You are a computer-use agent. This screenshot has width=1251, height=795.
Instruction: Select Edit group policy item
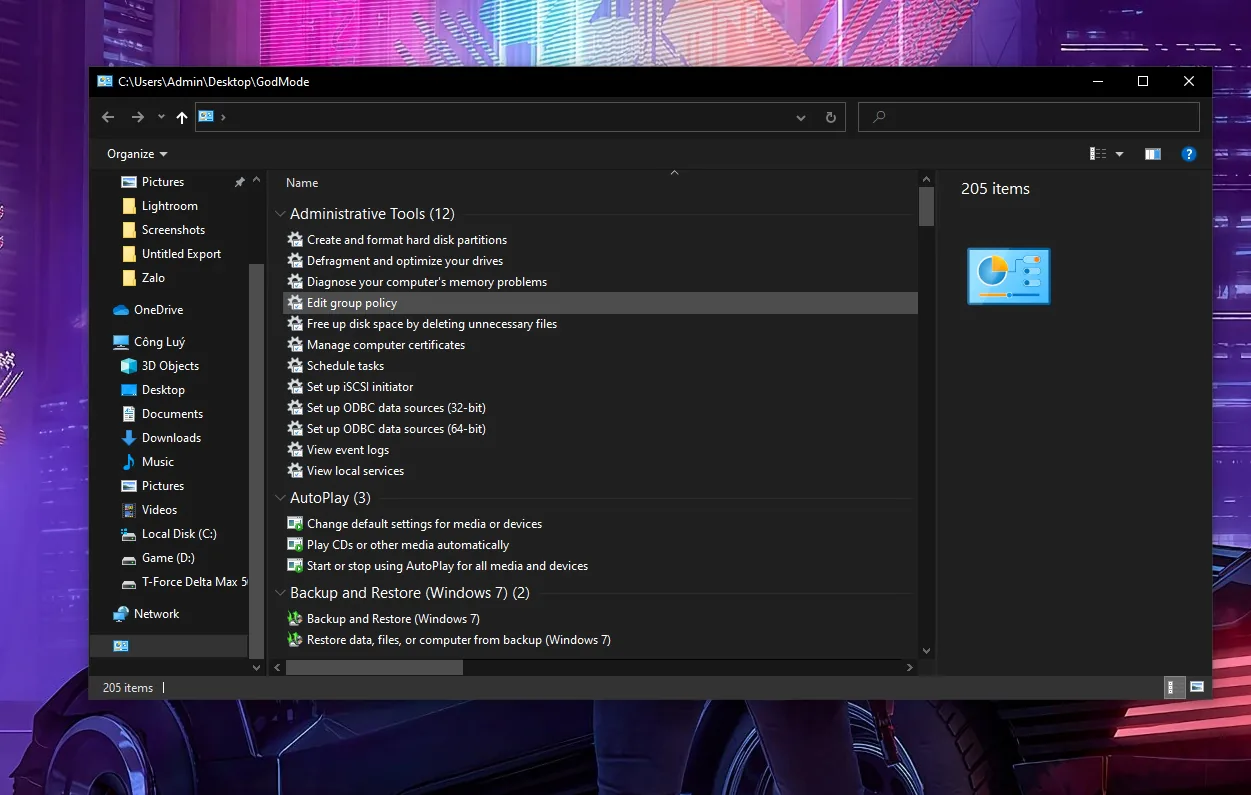point(600,303)
